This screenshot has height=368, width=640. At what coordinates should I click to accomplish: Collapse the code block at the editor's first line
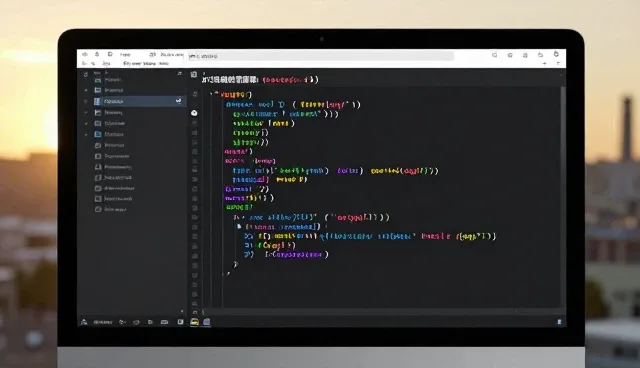tap(211, 94)
